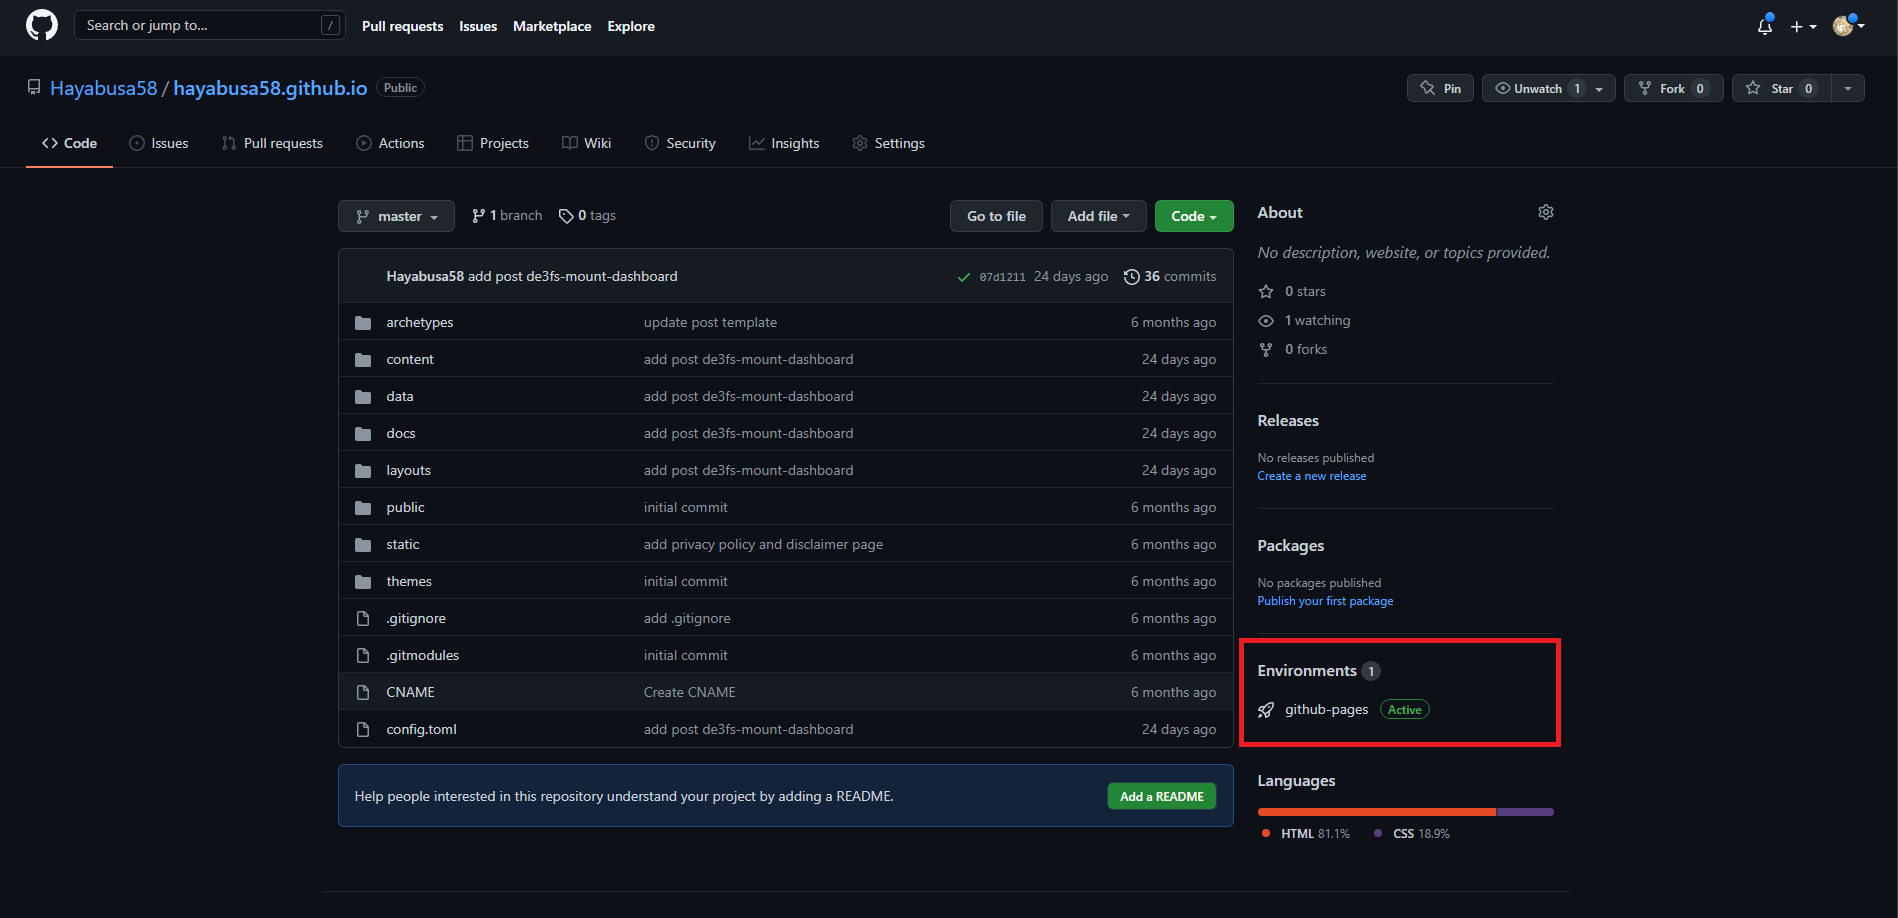1898x918 pixels.
Task: Click the config.toml file icon
Action: coord(363,730)
